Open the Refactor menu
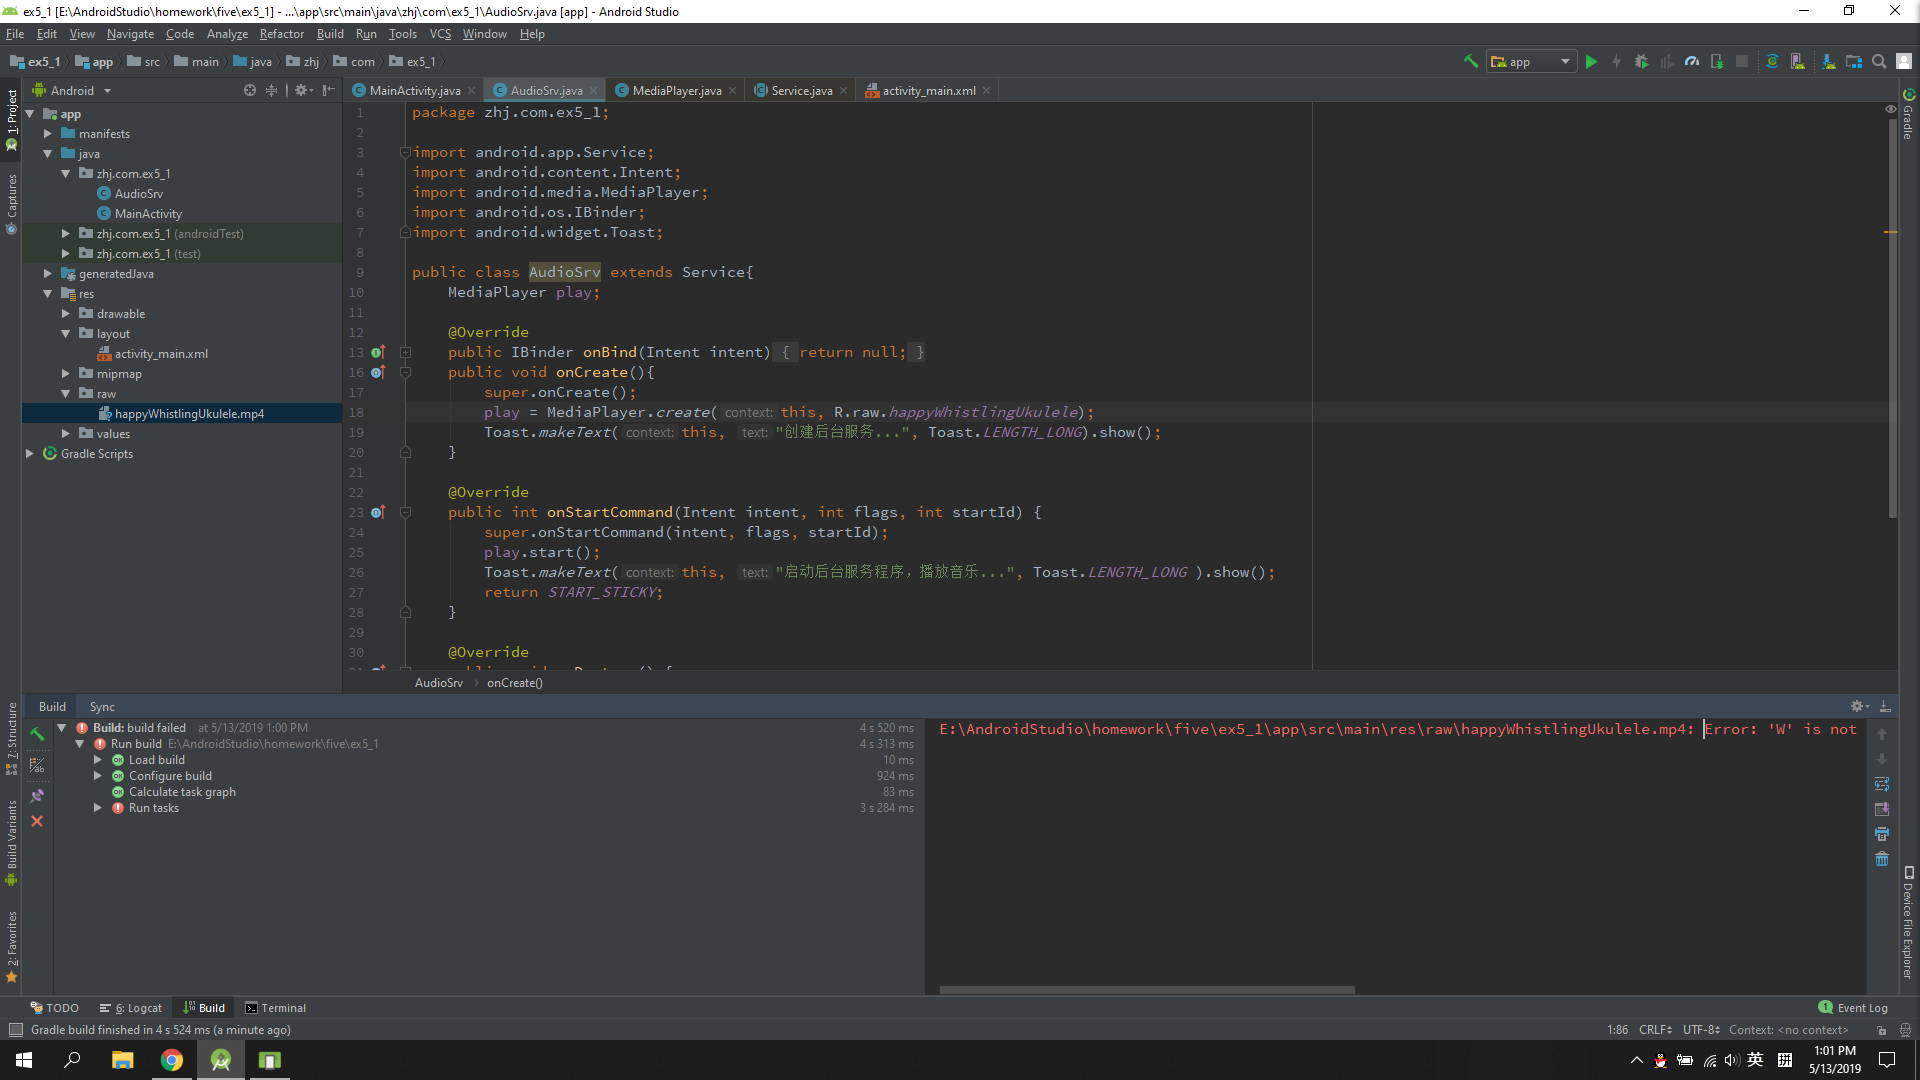 (x=282, y=33)
